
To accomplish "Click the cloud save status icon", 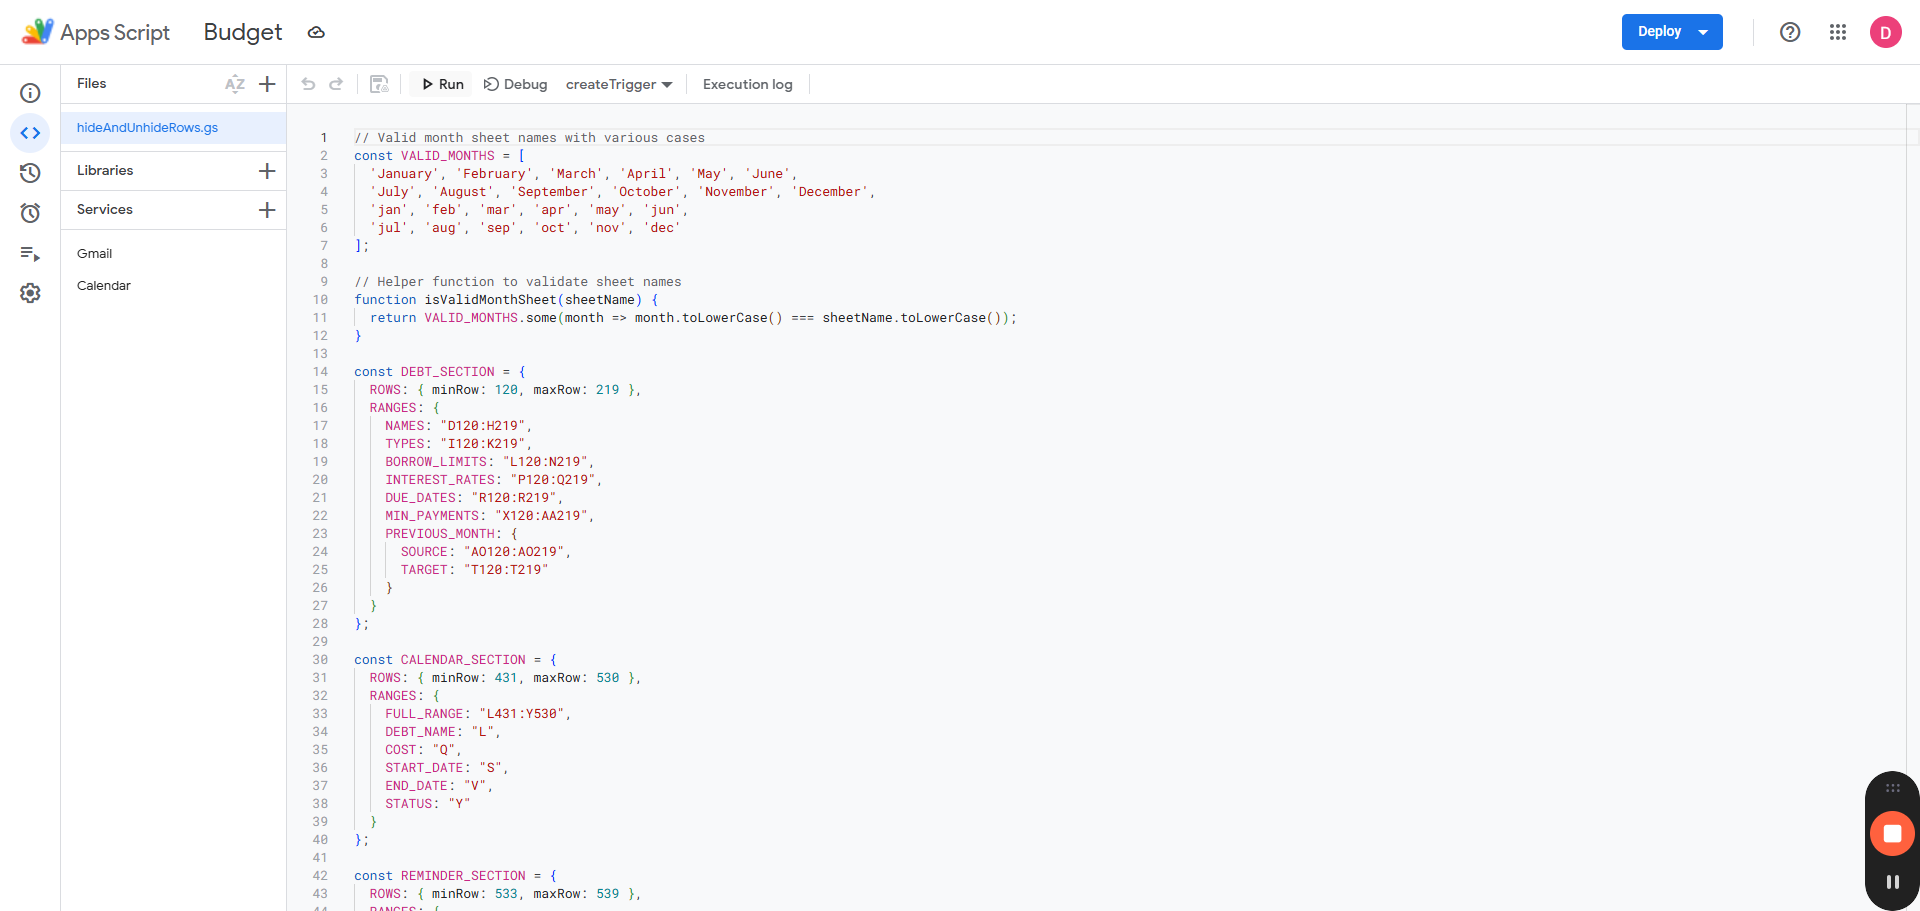I will pos(316,32).
